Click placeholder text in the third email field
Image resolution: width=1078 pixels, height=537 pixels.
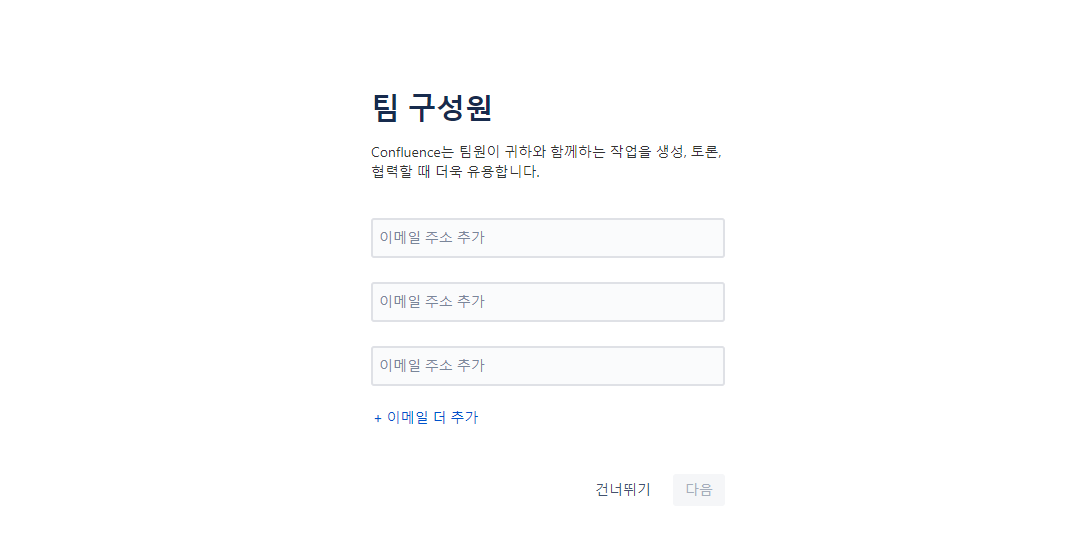coord(432,366)
